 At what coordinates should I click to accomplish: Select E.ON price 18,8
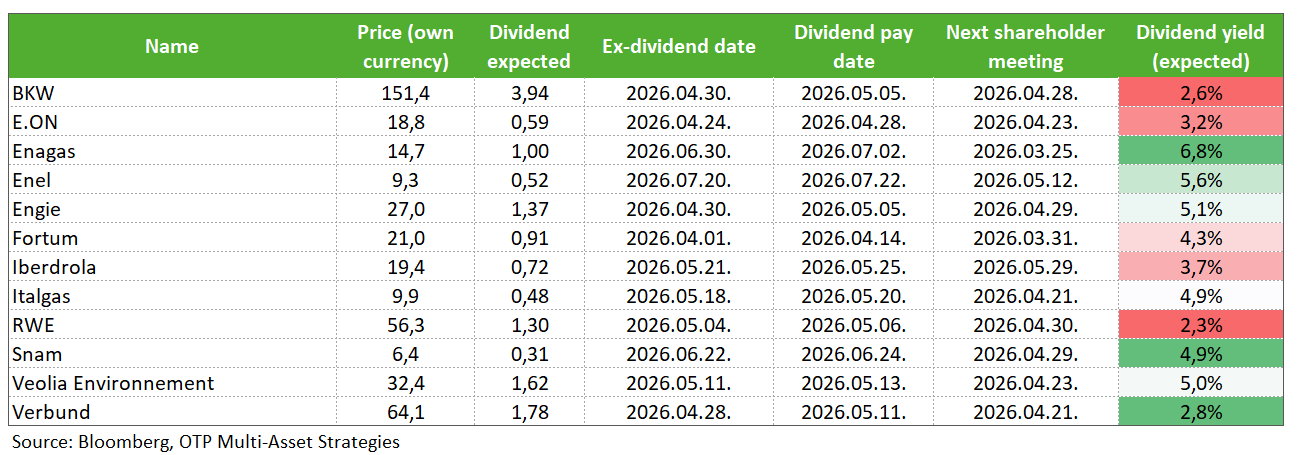405,122
